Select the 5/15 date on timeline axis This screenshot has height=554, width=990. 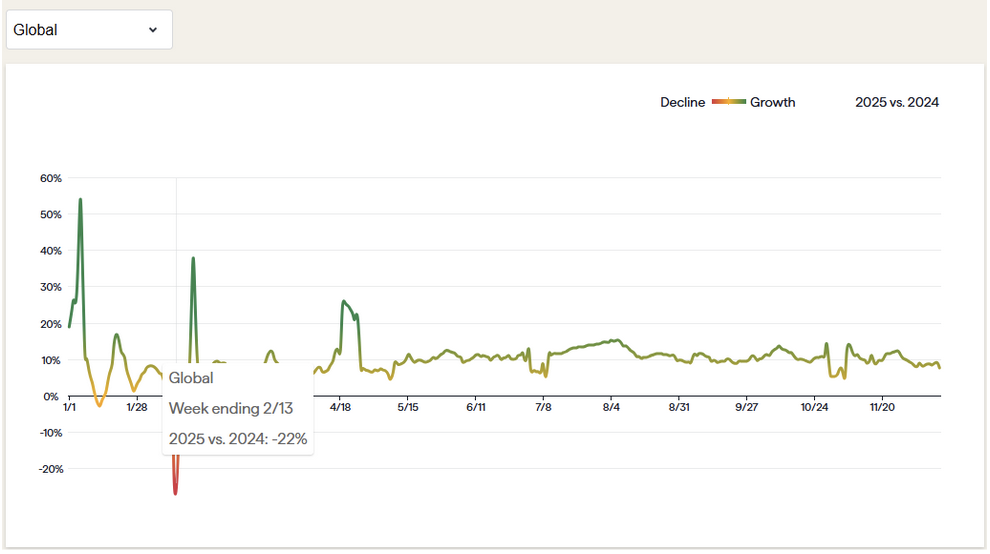pyautogui.click(x=408, y=407)
